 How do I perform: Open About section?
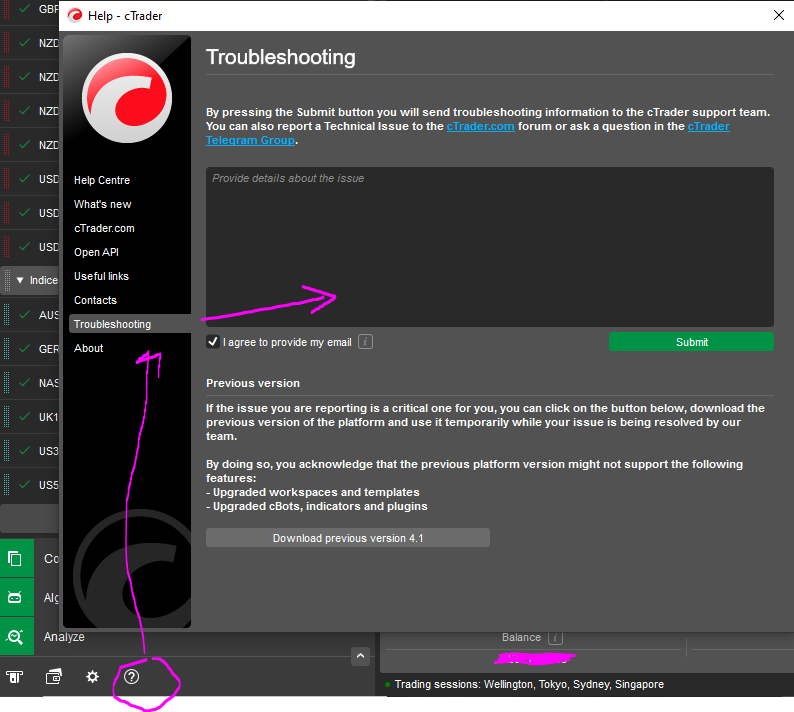pyautogui.click(x=89, y=348)
